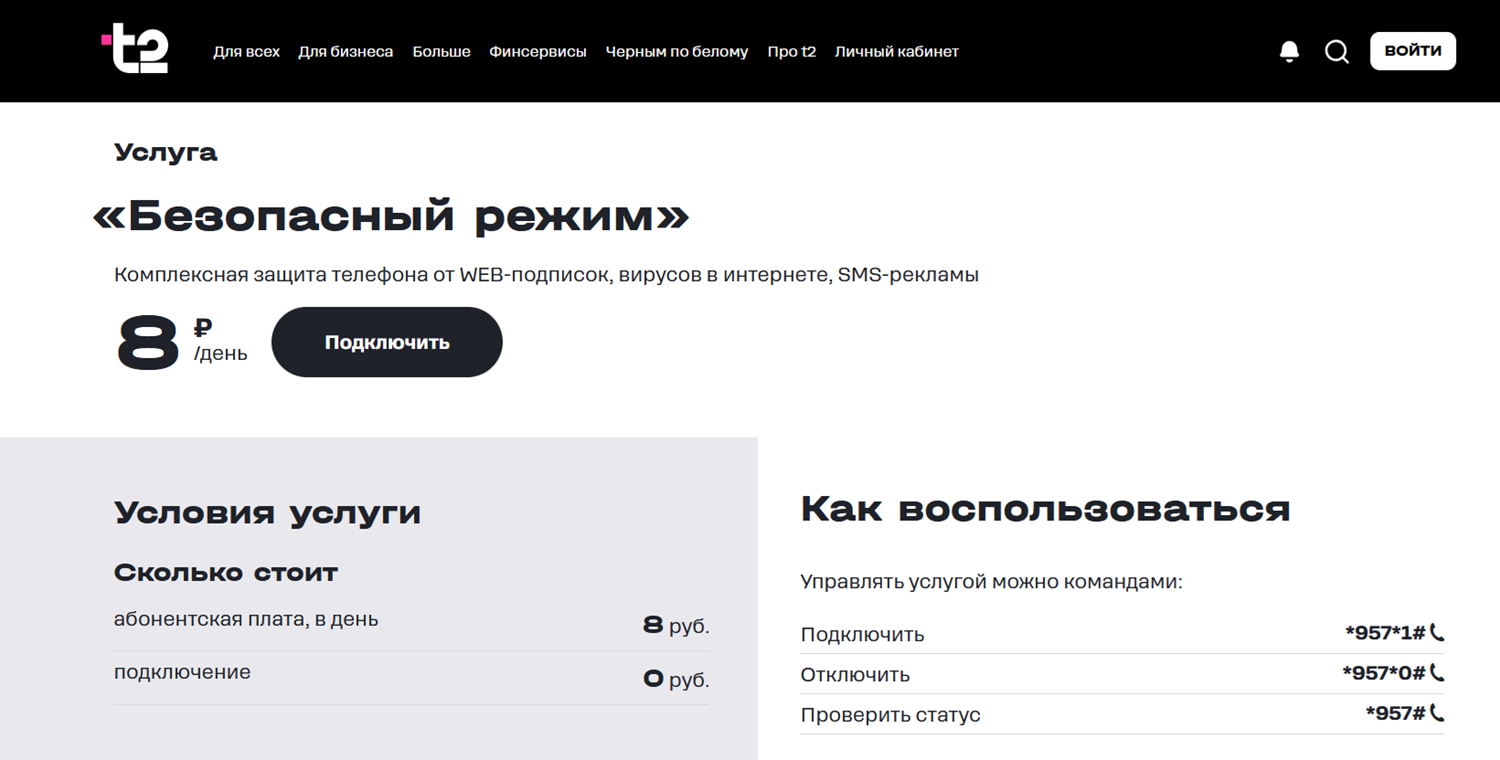Open the 'Для бизнеса' menu item
The image size is (1500, 760).
tap(346, 51)
